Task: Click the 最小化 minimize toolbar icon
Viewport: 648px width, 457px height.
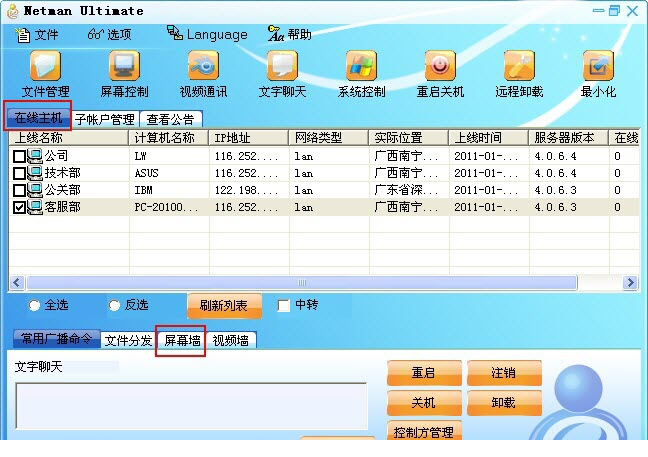Action: 598,65
